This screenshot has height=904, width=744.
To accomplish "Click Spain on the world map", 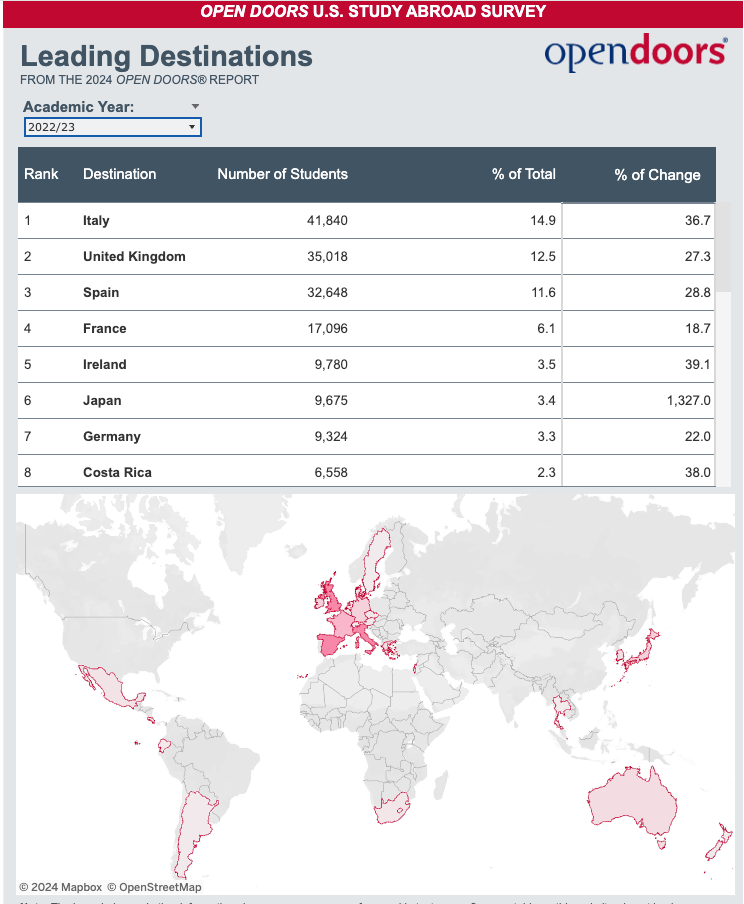I will pyautogui.click(x=330, y=645).
